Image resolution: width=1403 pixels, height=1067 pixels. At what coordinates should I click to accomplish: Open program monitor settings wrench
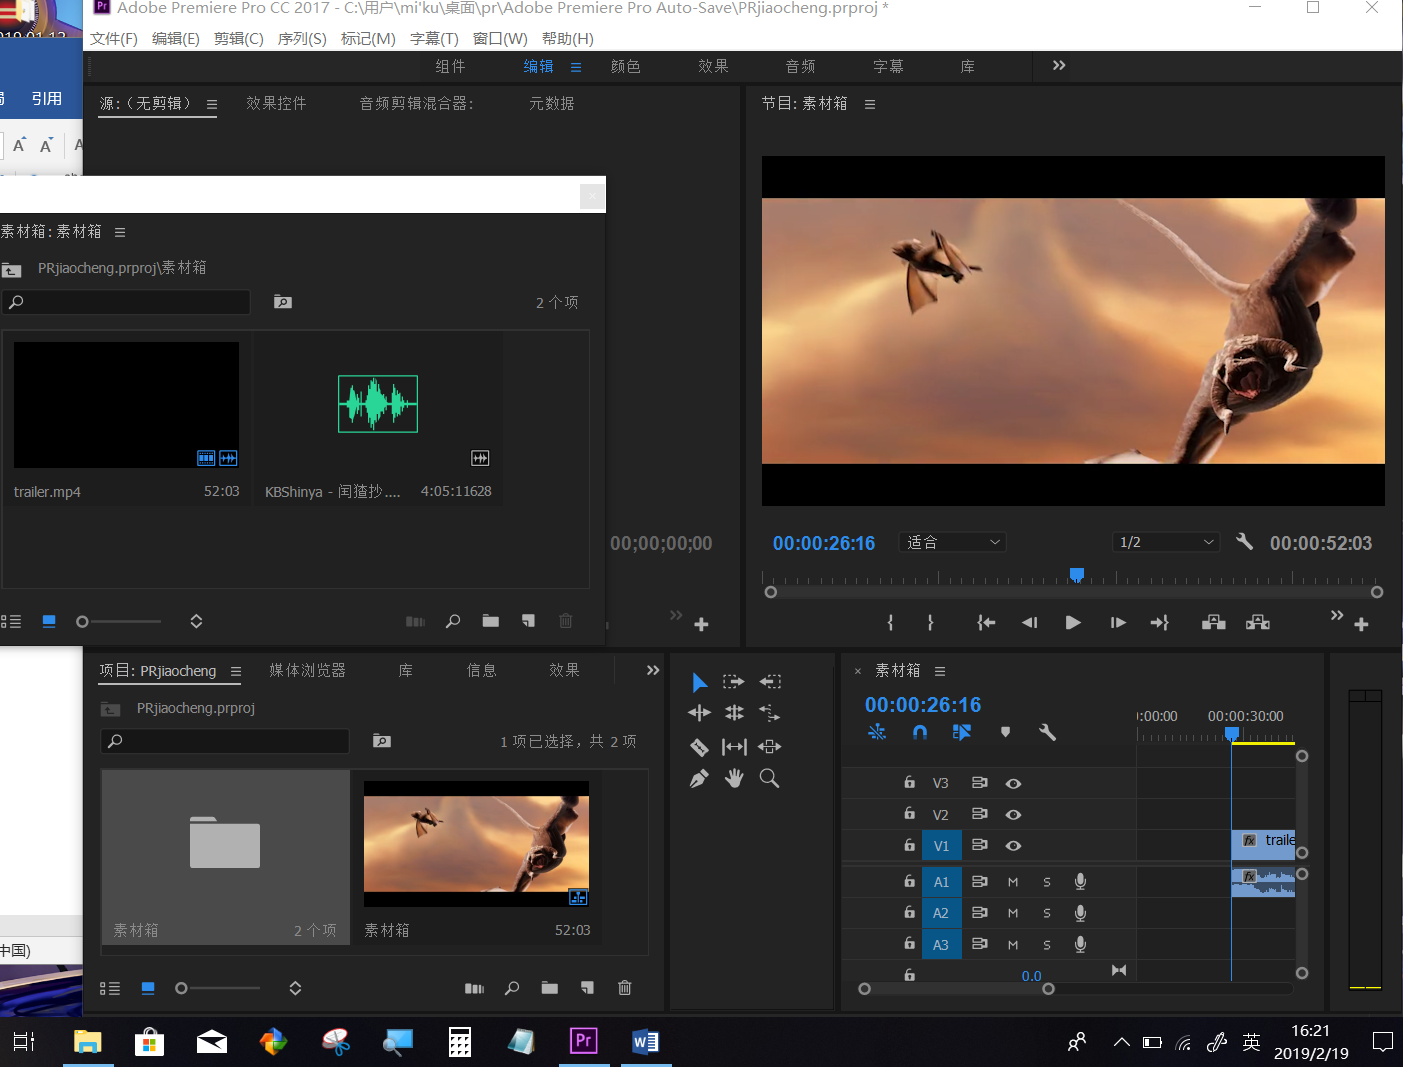(x=1244, y=542)
